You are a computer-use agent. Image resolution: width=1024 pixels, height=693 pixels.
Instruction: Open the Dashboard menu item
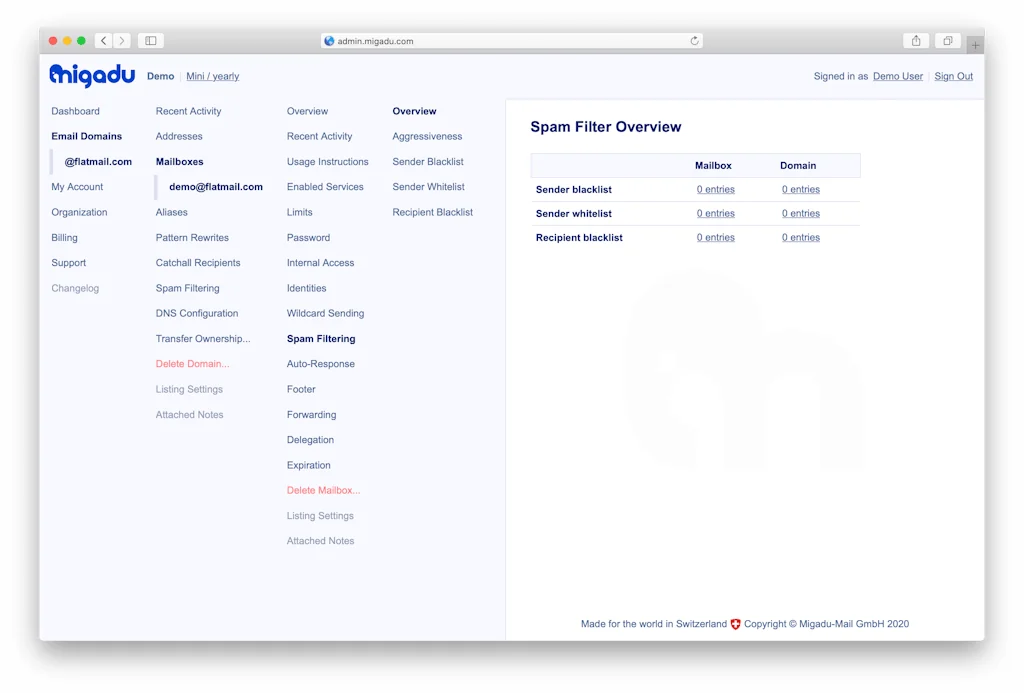pos(75,111)
